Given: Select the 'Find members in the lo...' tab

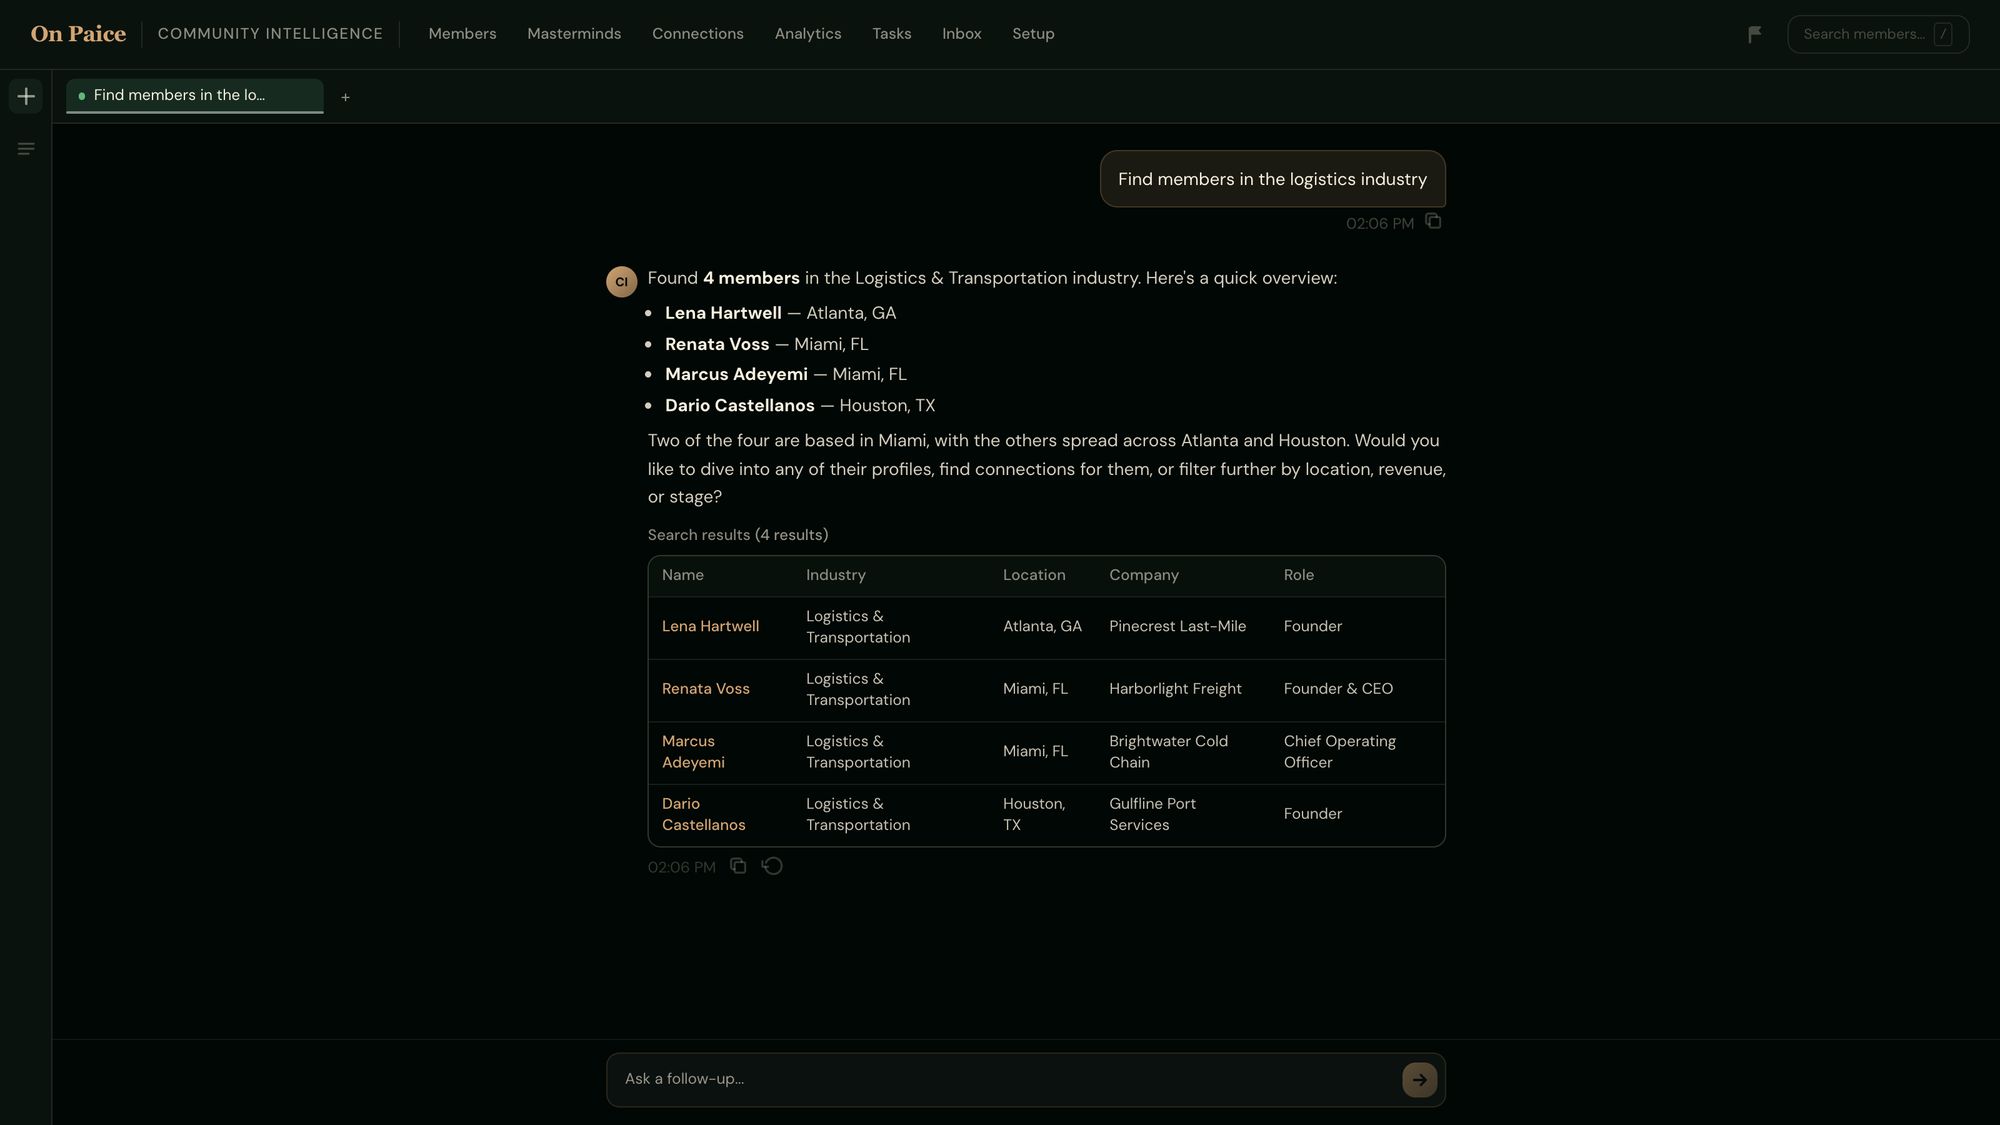Looking at the screenshot, I should pos(195,96).
